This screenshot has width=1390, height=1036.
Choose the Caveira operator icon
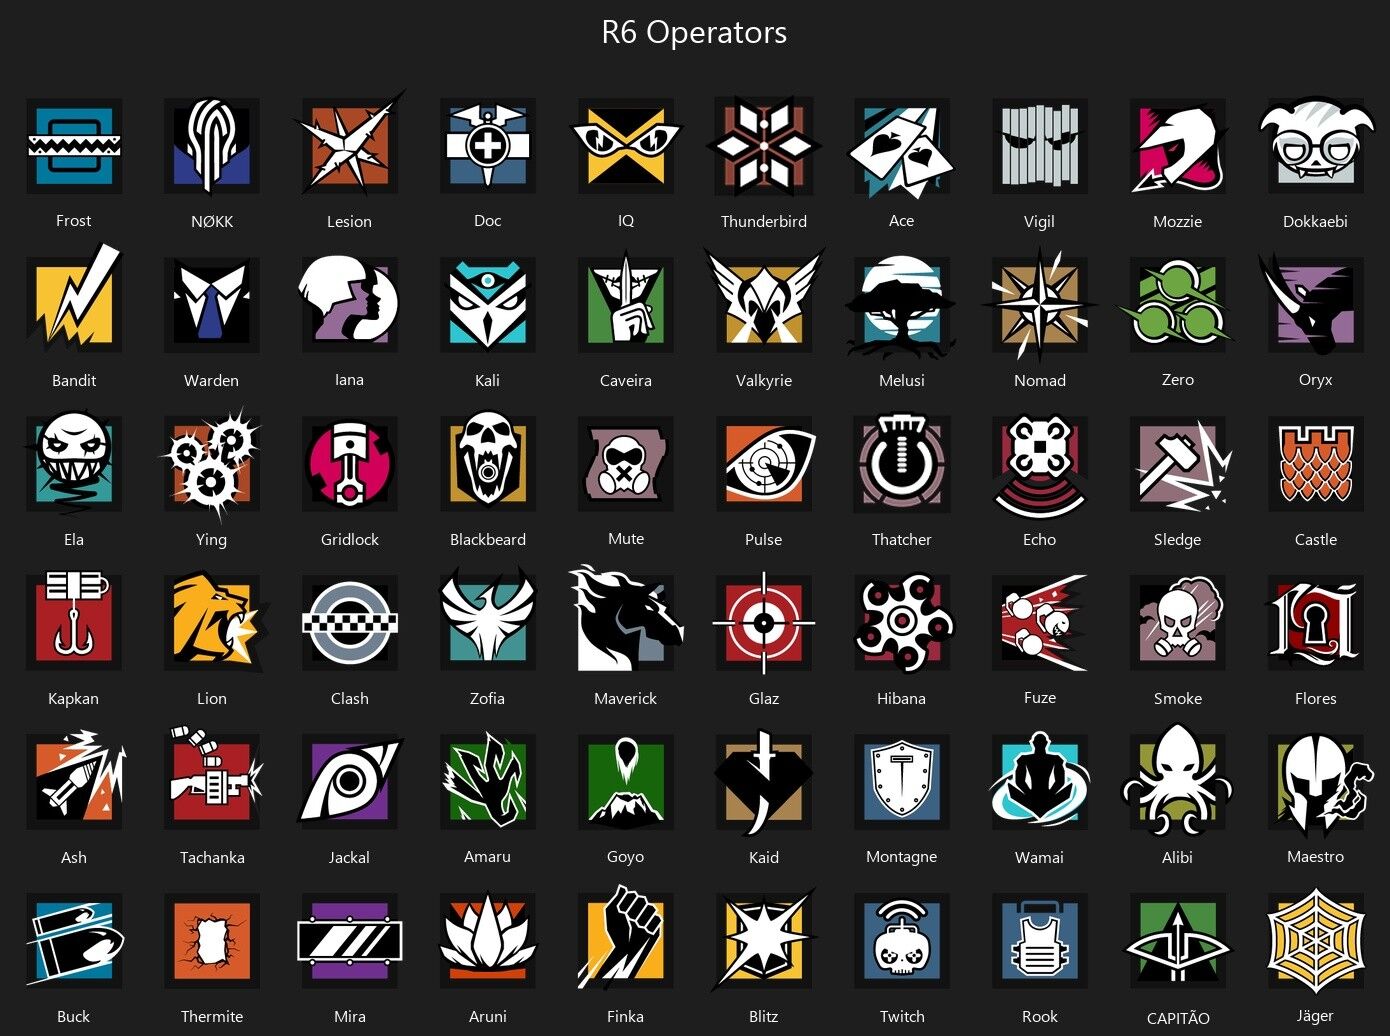[x=625, y=304]
